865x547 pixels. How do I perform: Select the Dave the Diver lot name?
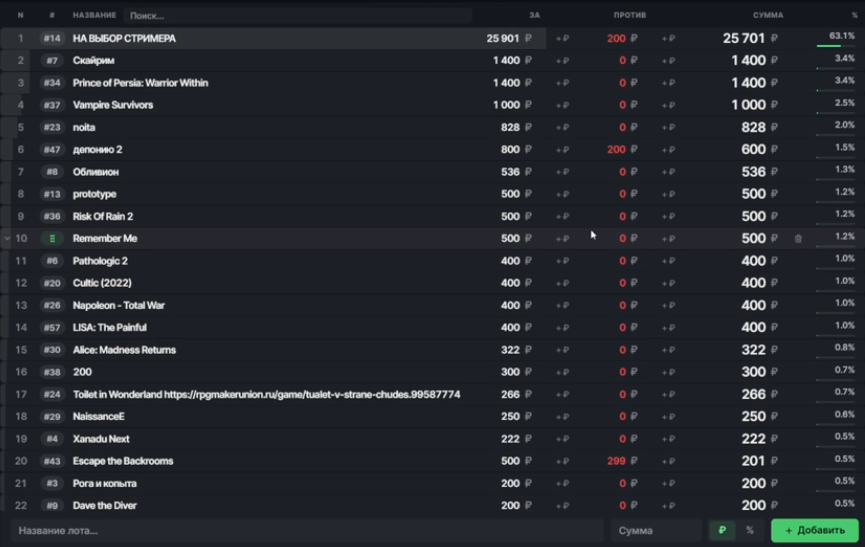104,506
